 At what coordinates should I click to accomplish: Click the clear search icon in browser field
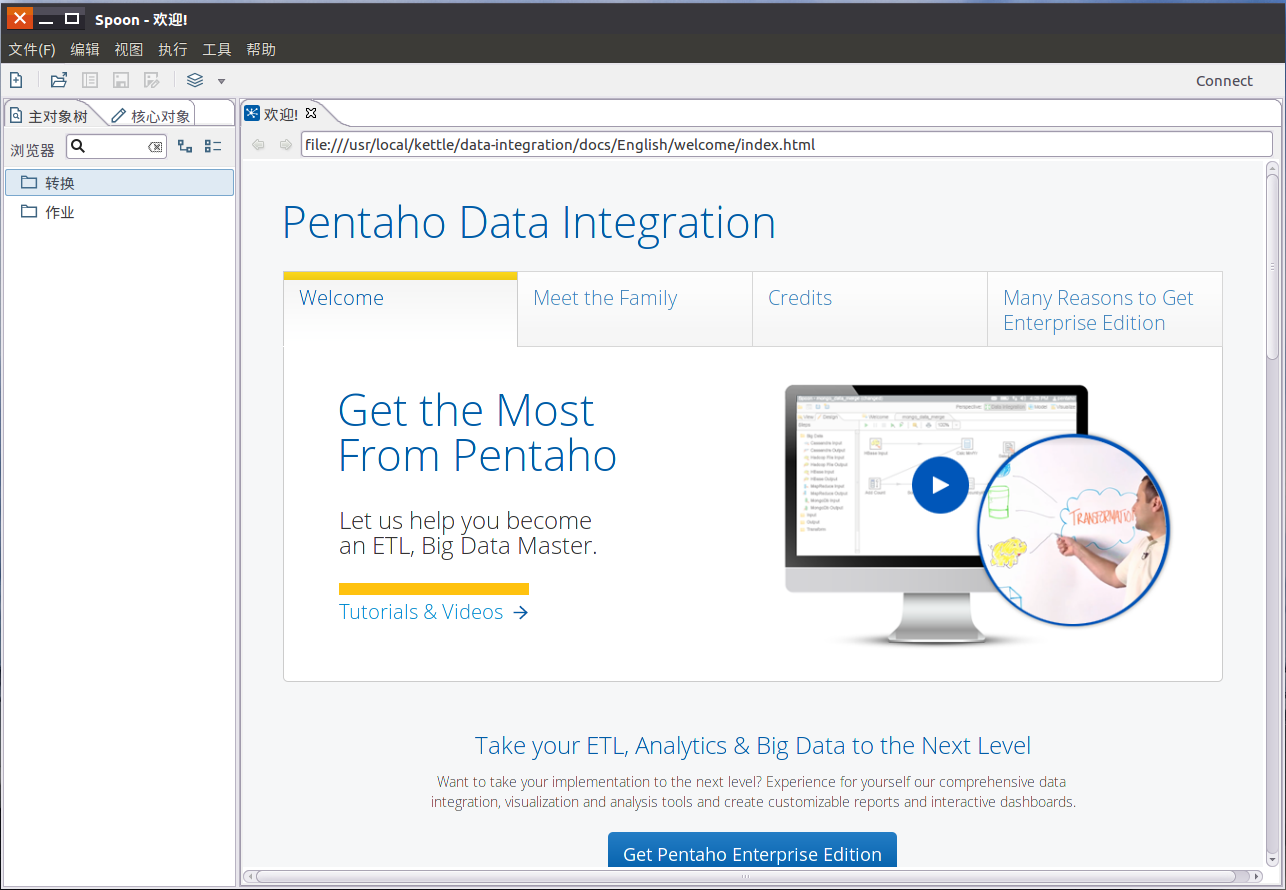click(x=155, y=147)
